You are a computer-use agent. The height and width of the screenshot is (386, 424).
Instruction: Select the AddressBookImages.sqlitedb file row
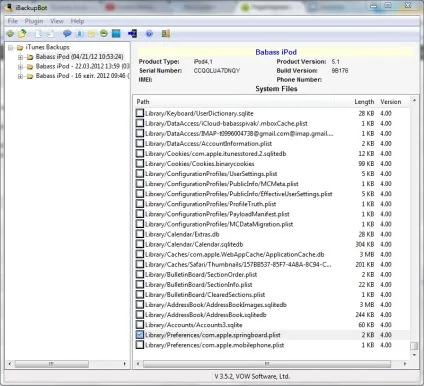coord(272,304)
